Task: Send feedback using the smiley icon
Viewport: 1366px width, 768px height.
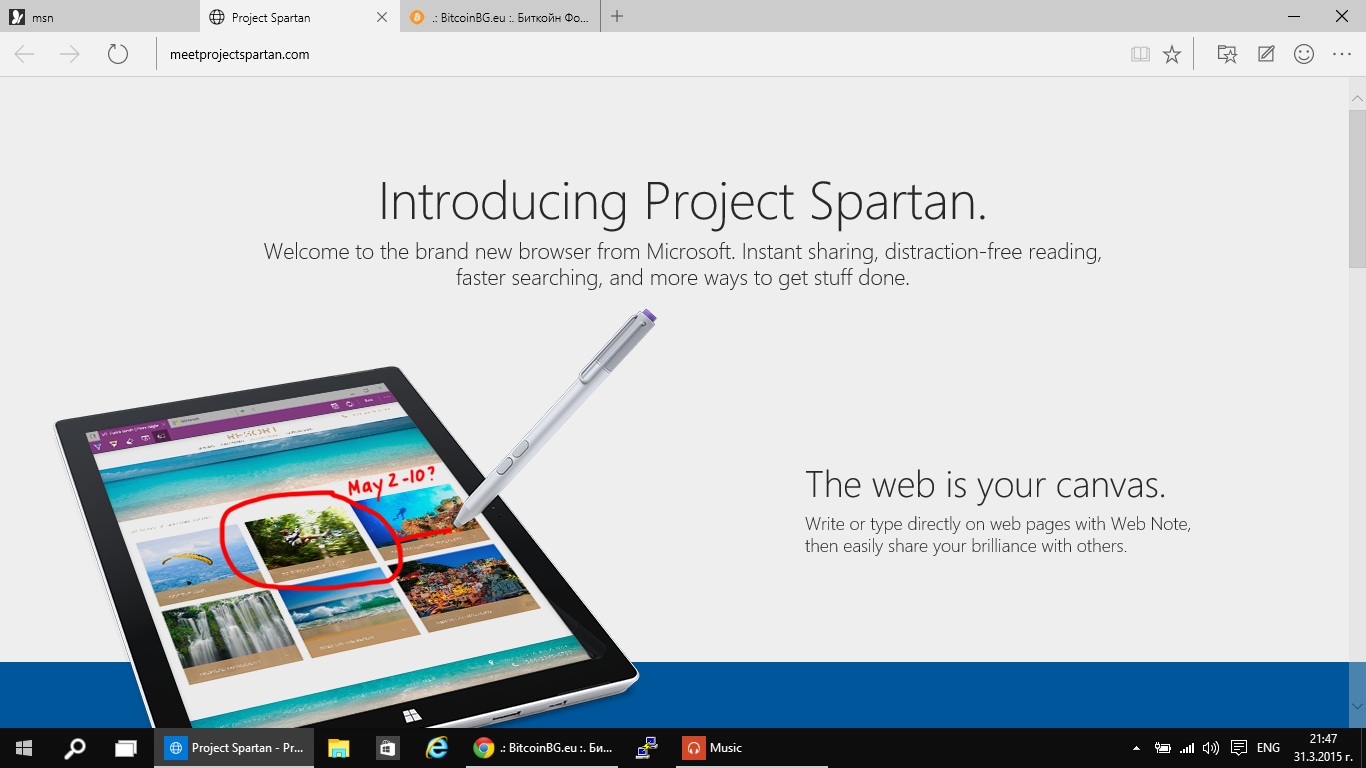Action: 1304,54
